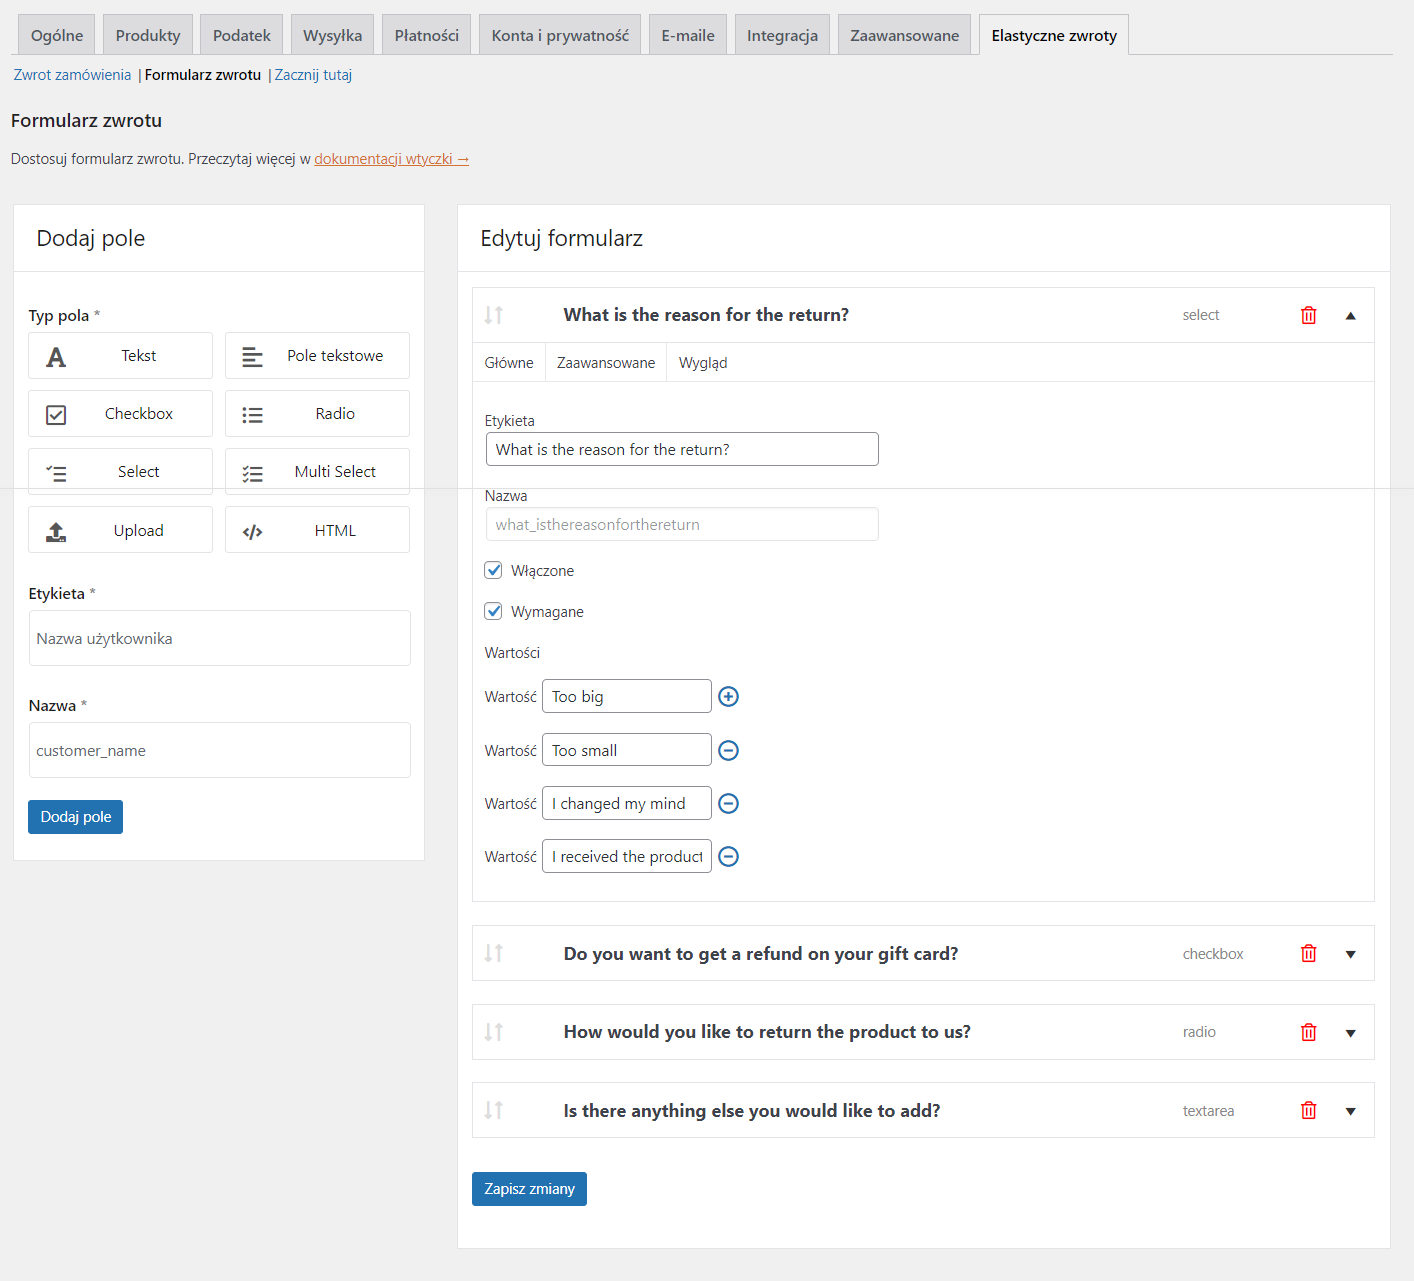Collapse the reason for the return field
Image resolution: width=1414 pixels, height=1281 pixels.
point(1350,316)
